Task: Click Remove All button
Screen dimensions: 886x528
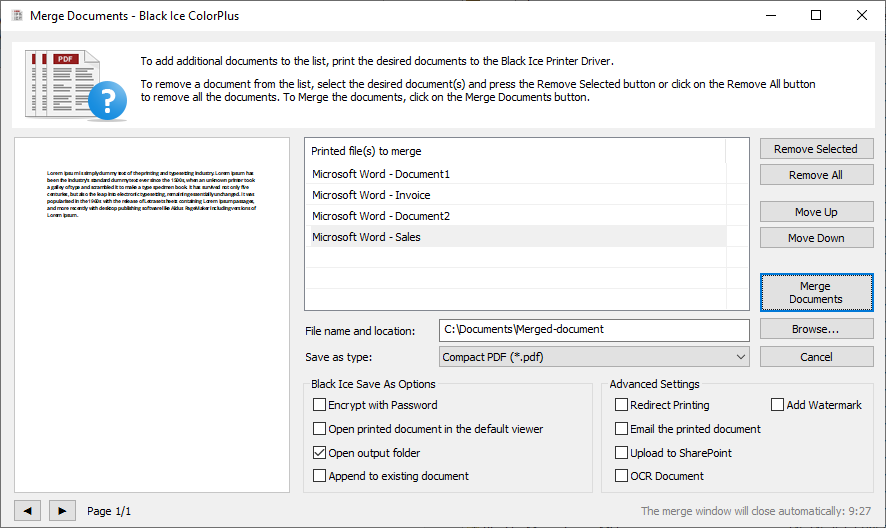Action: 816,175
